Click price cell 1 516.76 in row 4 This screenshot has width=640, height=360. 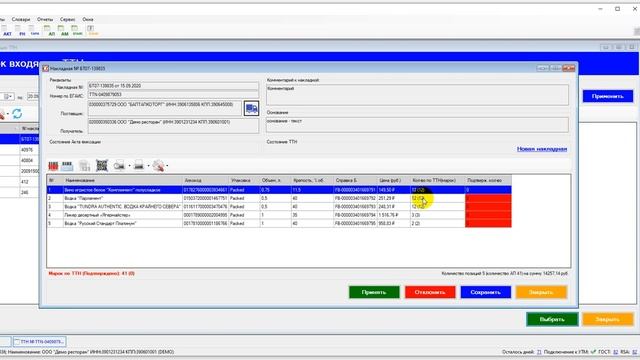(393, 215)
